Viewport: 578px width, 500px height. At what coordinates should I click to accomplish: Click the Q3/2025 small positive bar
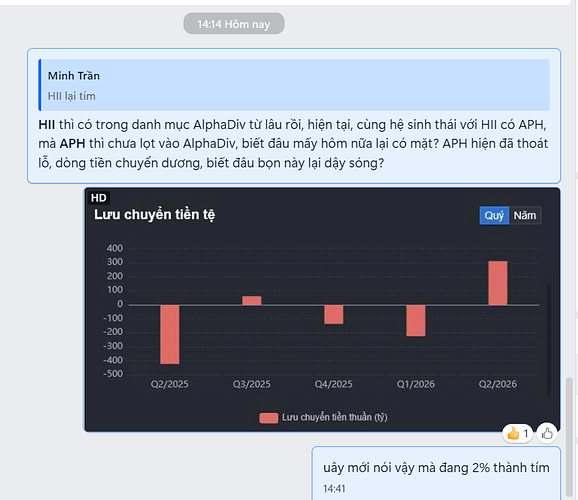252,301
